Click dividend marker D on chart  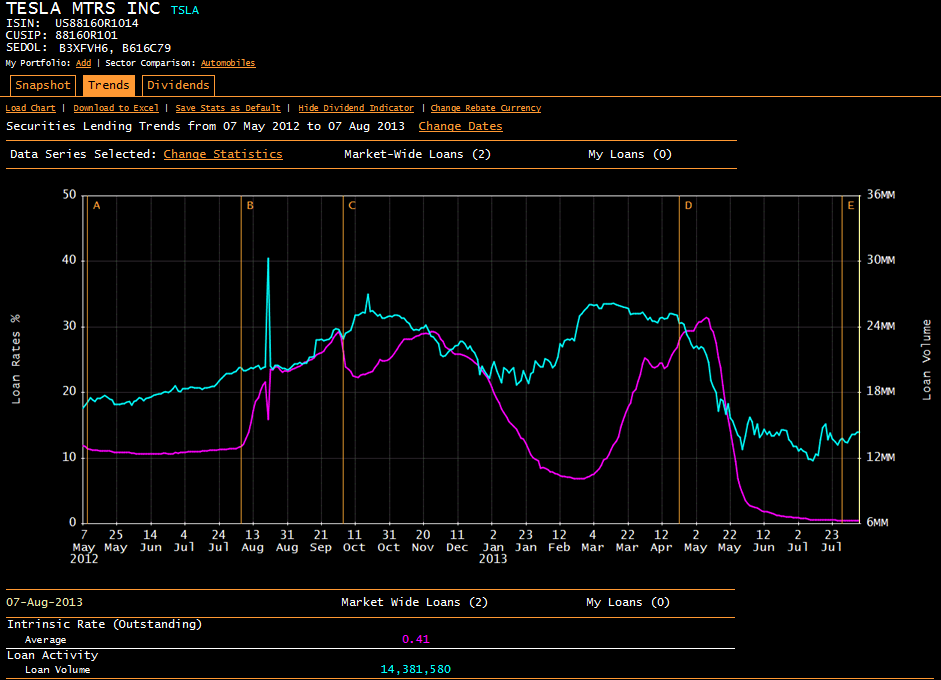(x=688, y=205)
